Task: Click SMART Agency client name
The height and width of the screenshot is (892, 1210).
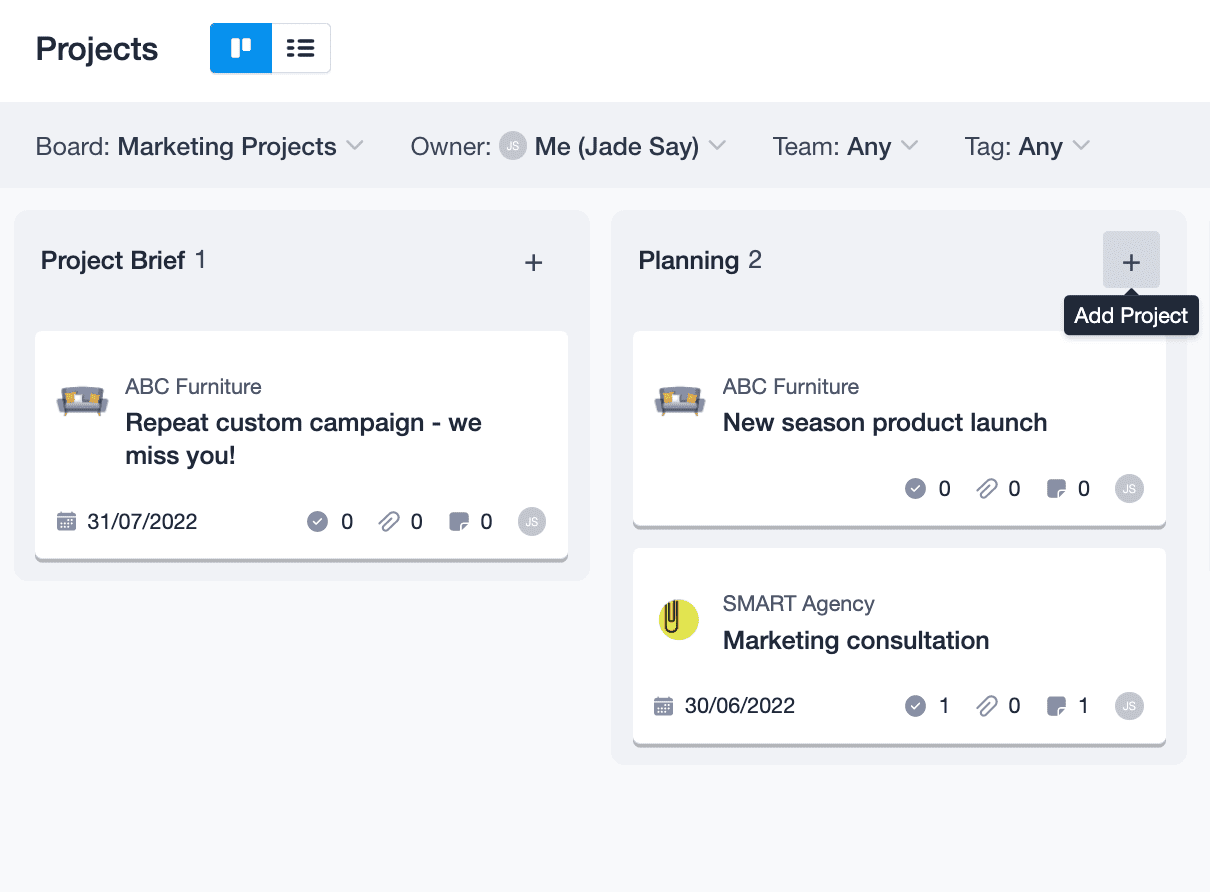Action: click(x=799, y=604)
